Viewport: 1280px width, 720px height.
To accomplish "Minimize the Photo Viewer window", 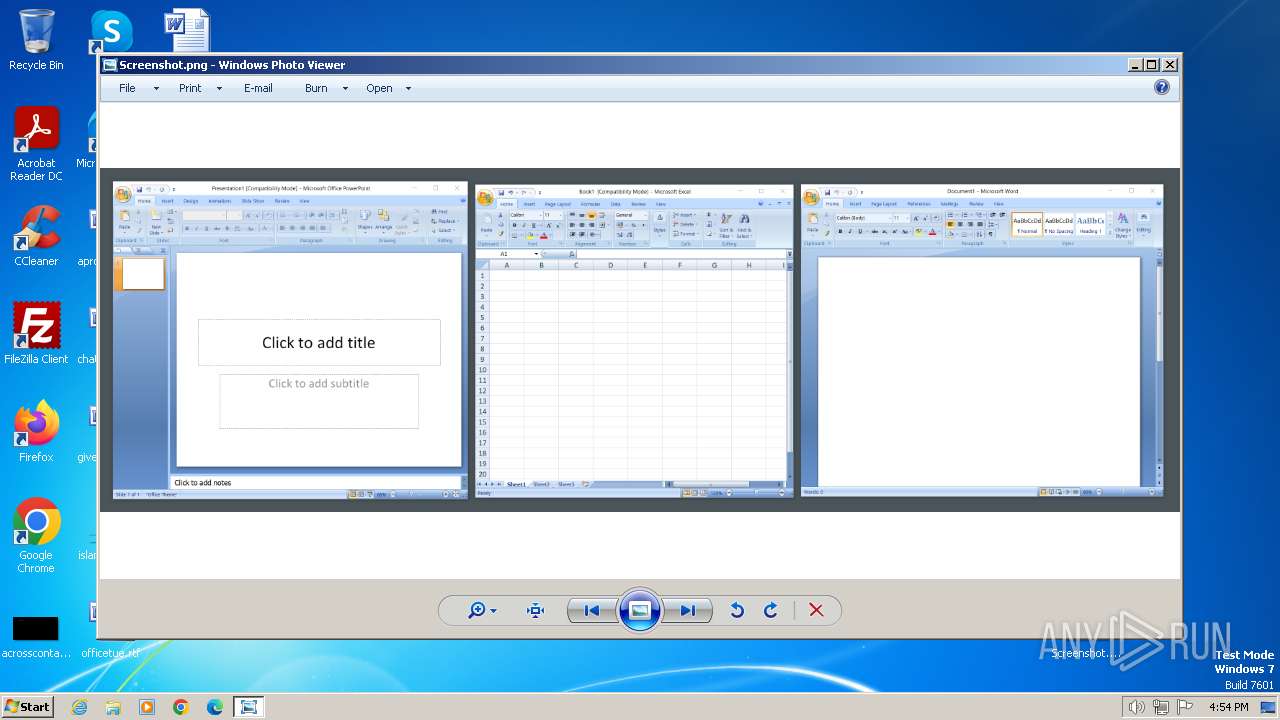I will pyautogui.click(x=1135, y=64).
